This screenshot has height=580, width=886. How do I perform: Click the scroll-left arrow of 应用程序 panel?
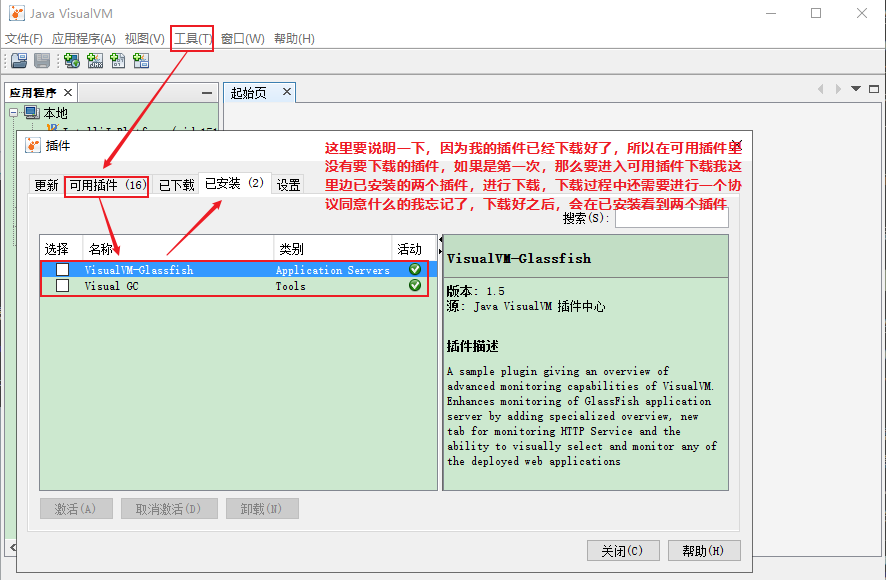[12, 547]
